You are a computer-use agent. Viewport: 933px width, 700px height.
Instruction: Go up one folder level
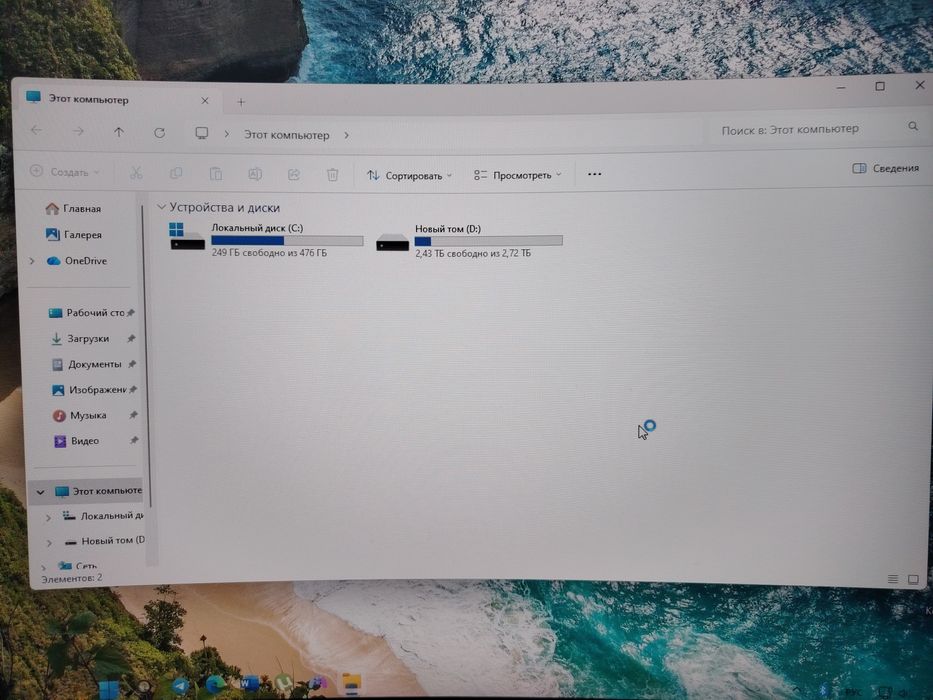pyautogui.click(x=119, y=132)
